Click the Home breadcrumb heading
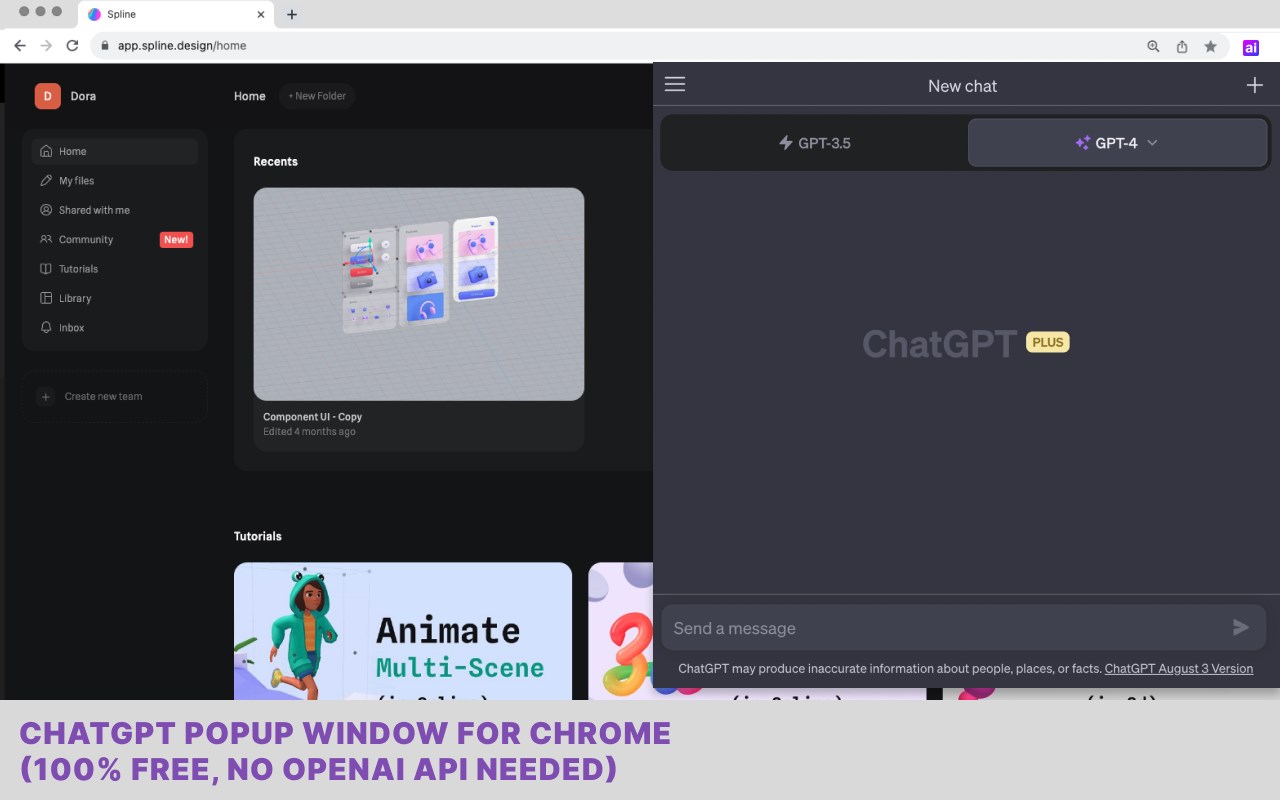1280x800 pixels. pos(250,96)
